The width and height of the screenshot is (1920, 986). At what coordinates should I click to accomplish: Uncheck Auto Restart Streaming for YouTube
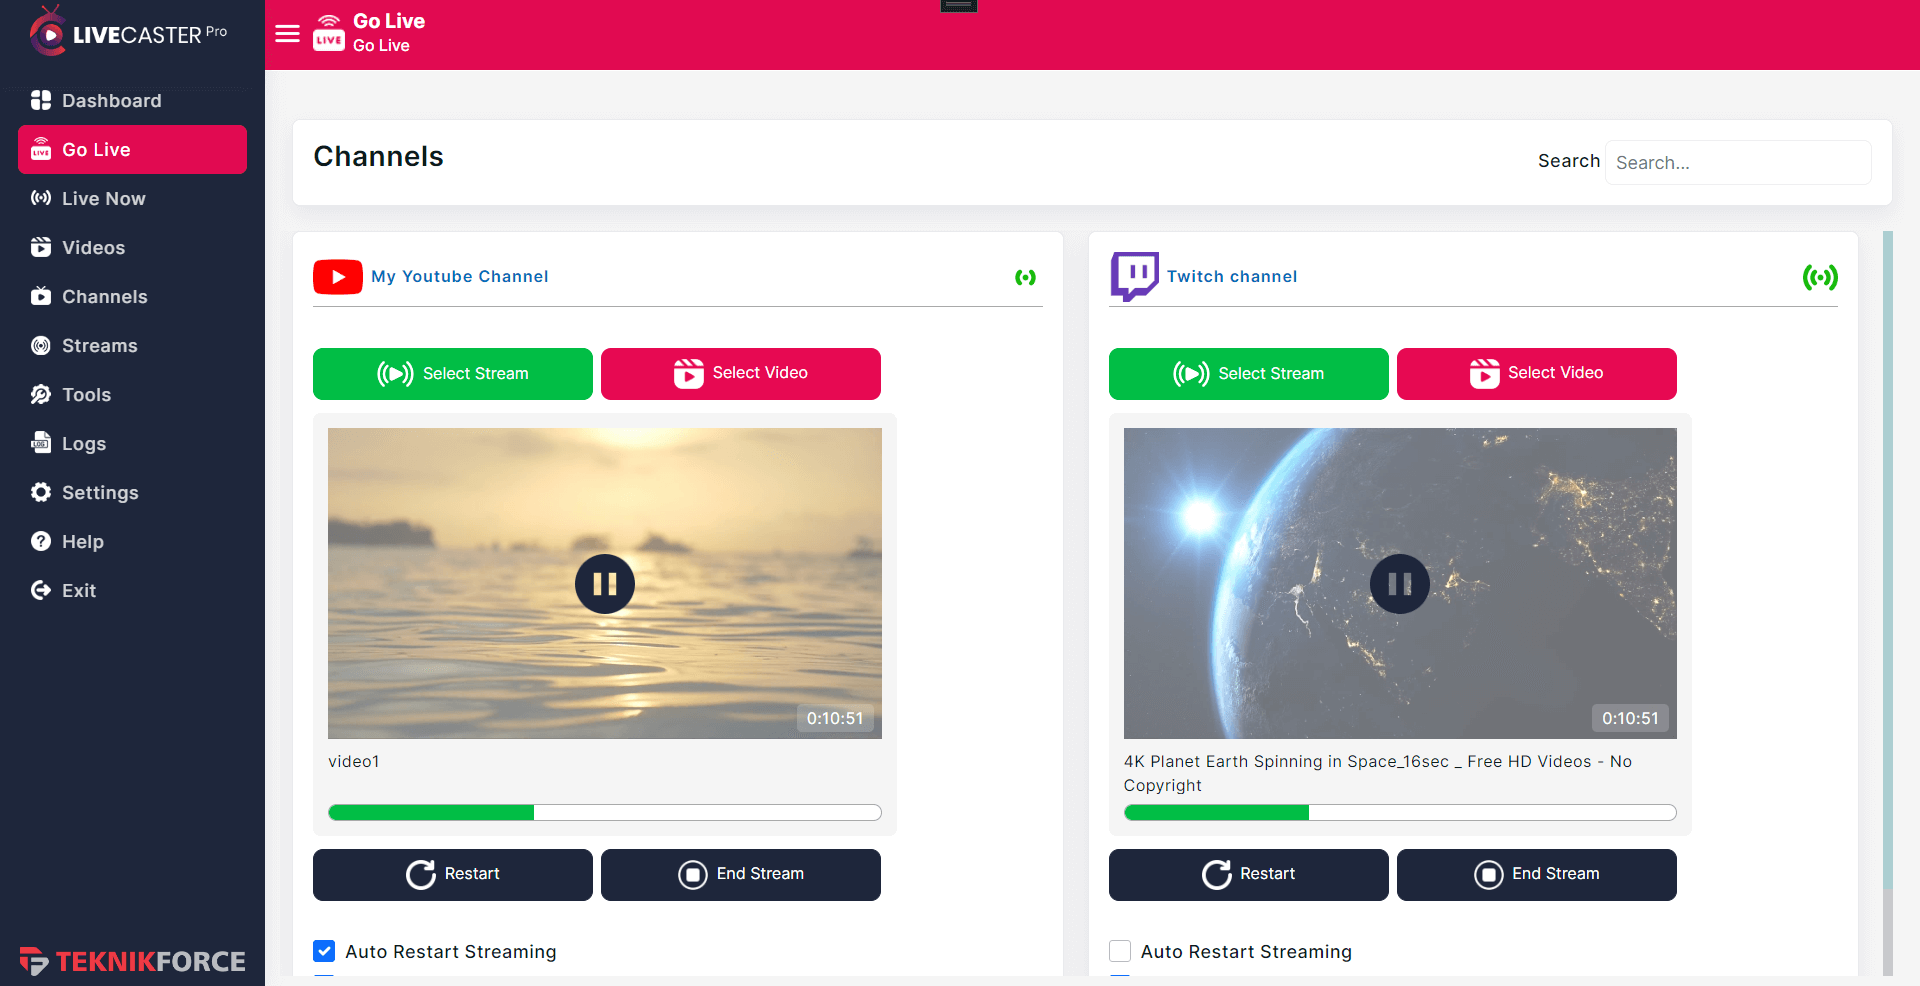[324, 951]
